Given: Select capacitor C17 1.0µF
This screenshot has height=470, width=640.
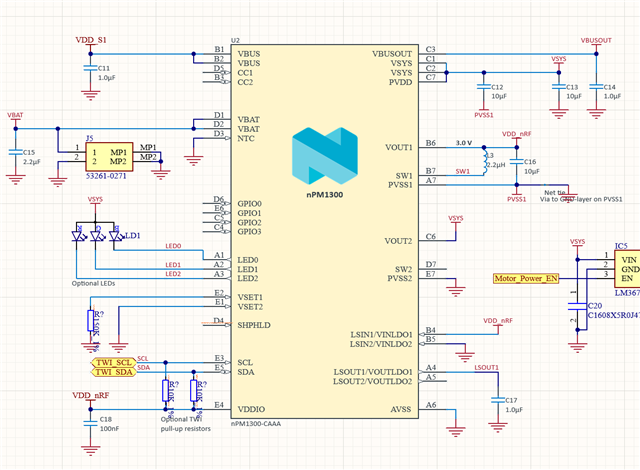Looking at the screenshot, I should (498, 400).
